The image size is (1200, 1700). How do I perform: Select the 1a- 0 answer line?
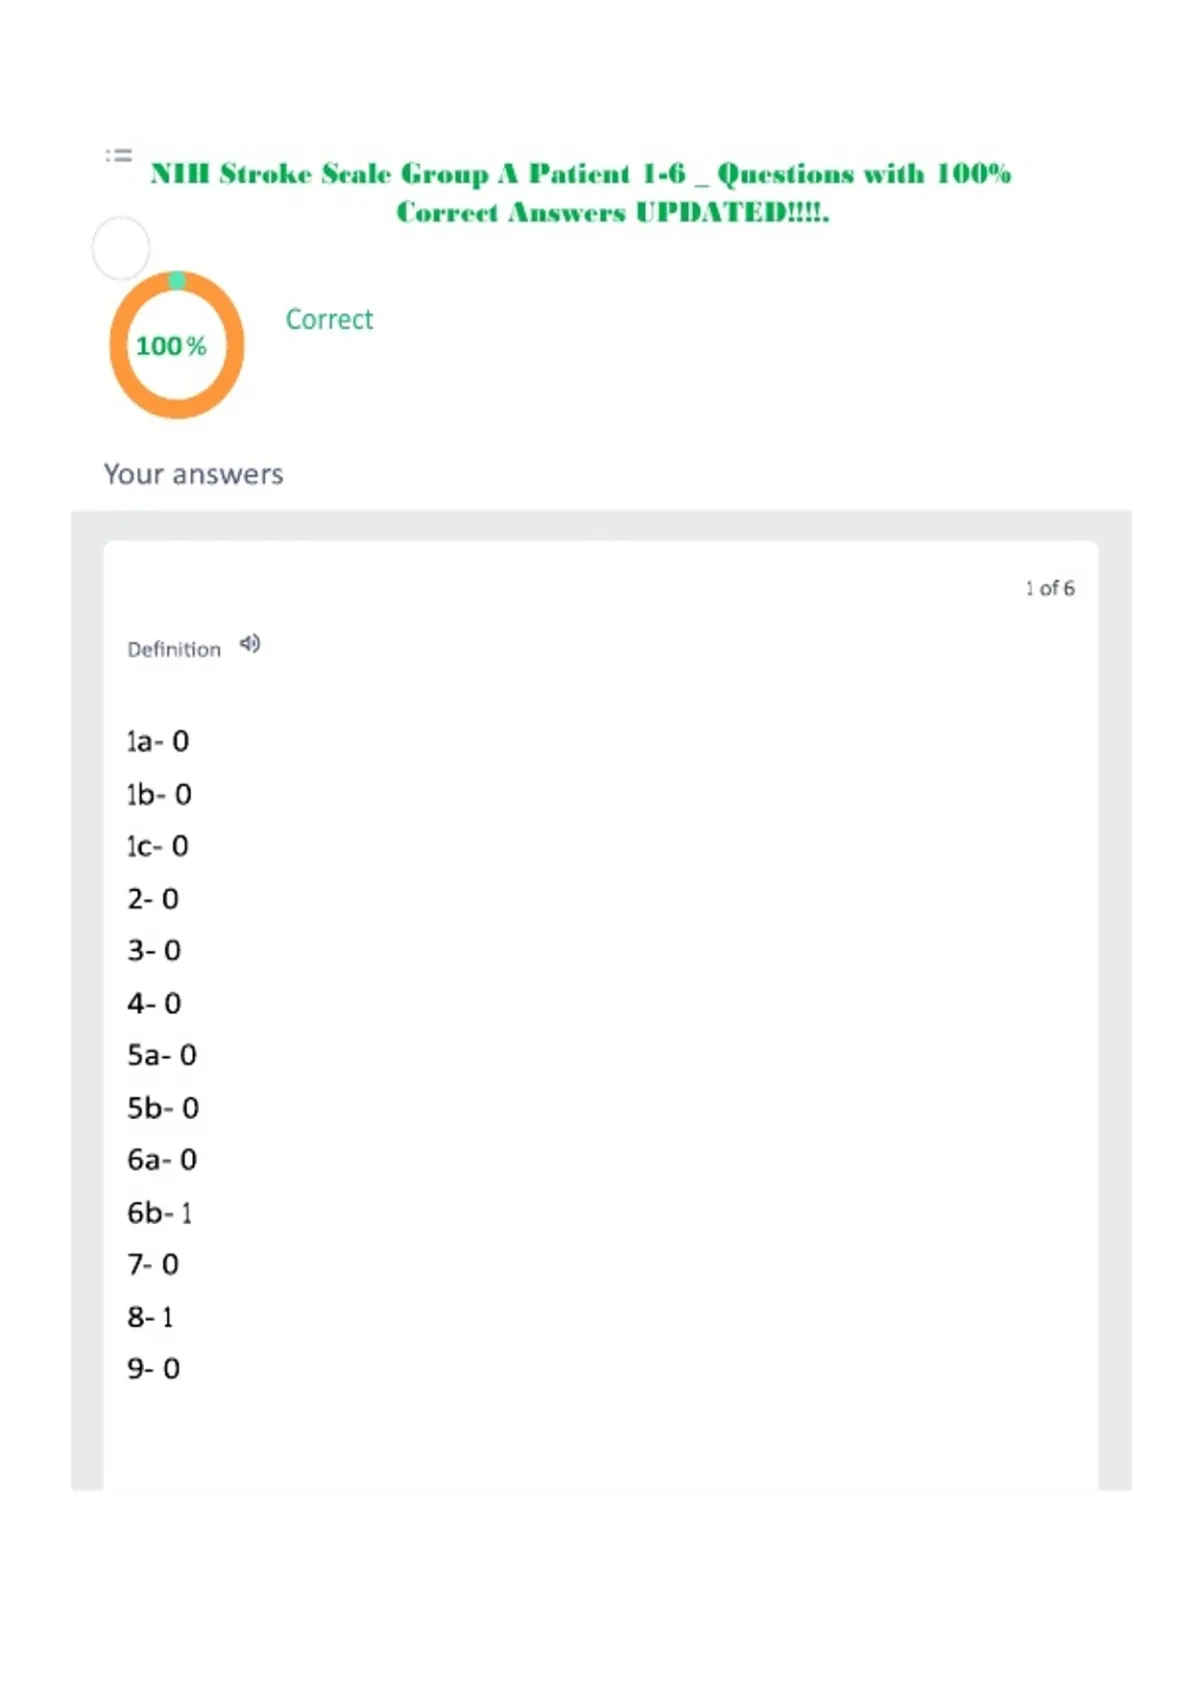point(158,741)
